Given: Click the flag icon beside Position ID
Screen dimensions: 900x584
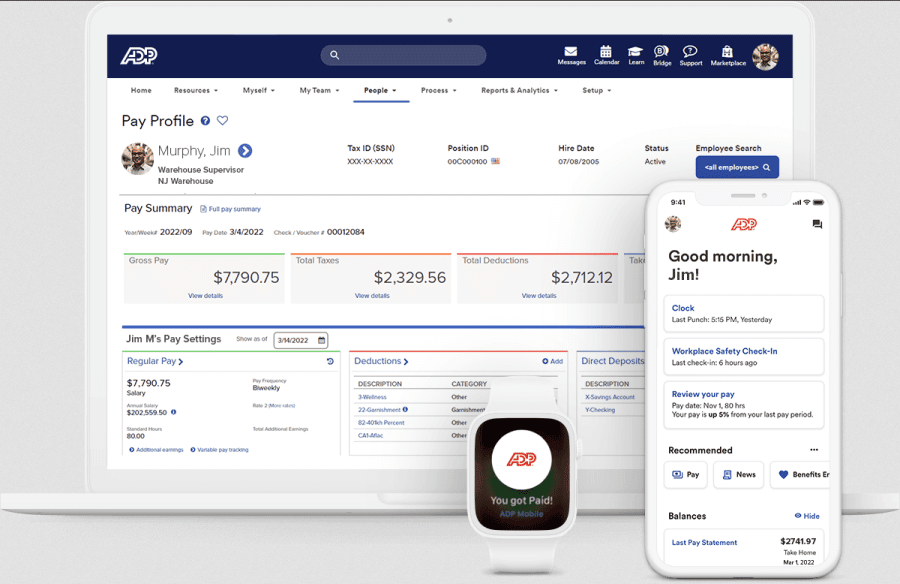Looking at the screenshot, I should (x=495, y=161).
